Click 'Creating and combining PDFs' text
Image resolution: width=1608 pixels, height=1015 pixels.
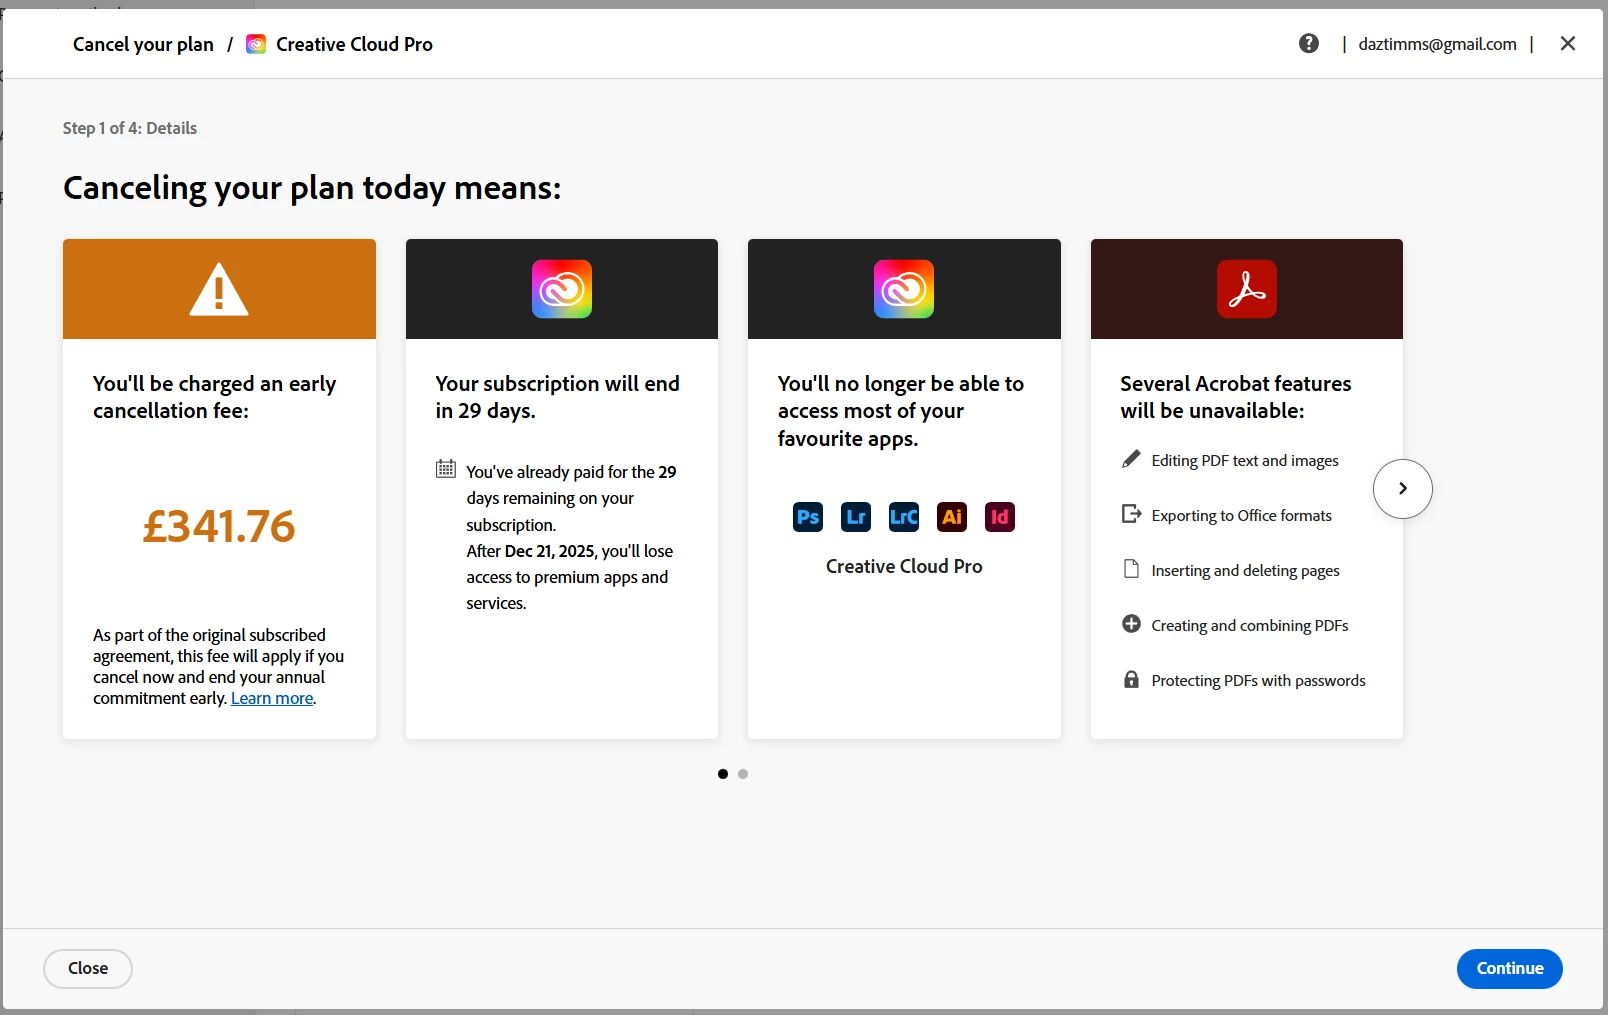coord(1250,625)
